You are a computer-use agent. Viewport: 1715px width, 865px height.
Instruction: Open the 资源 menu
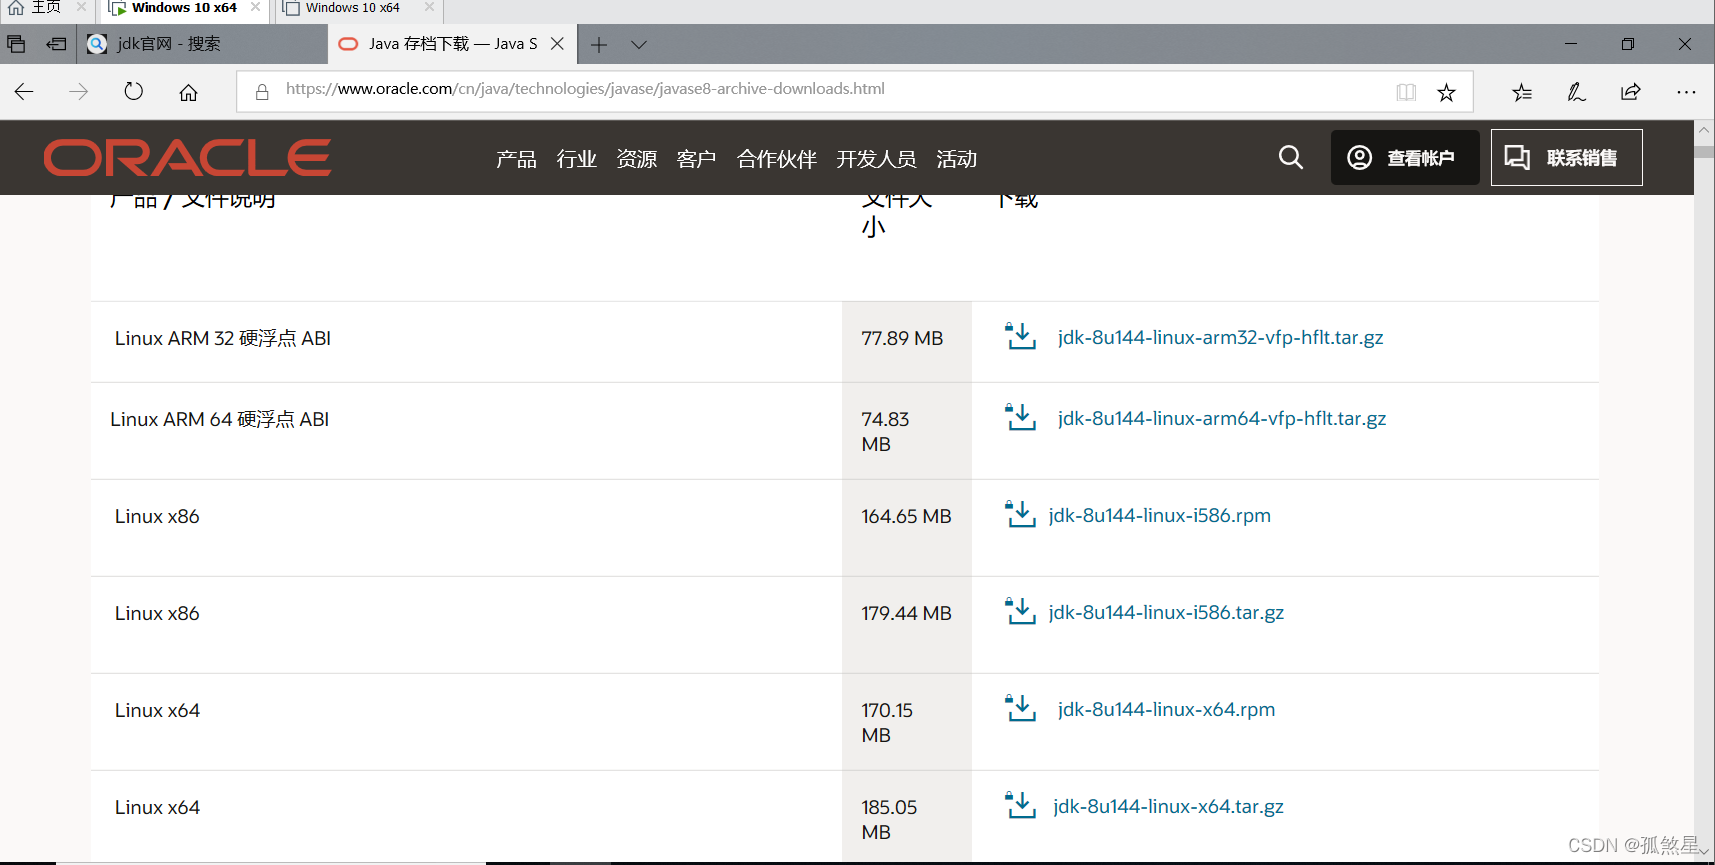[636, 159]
